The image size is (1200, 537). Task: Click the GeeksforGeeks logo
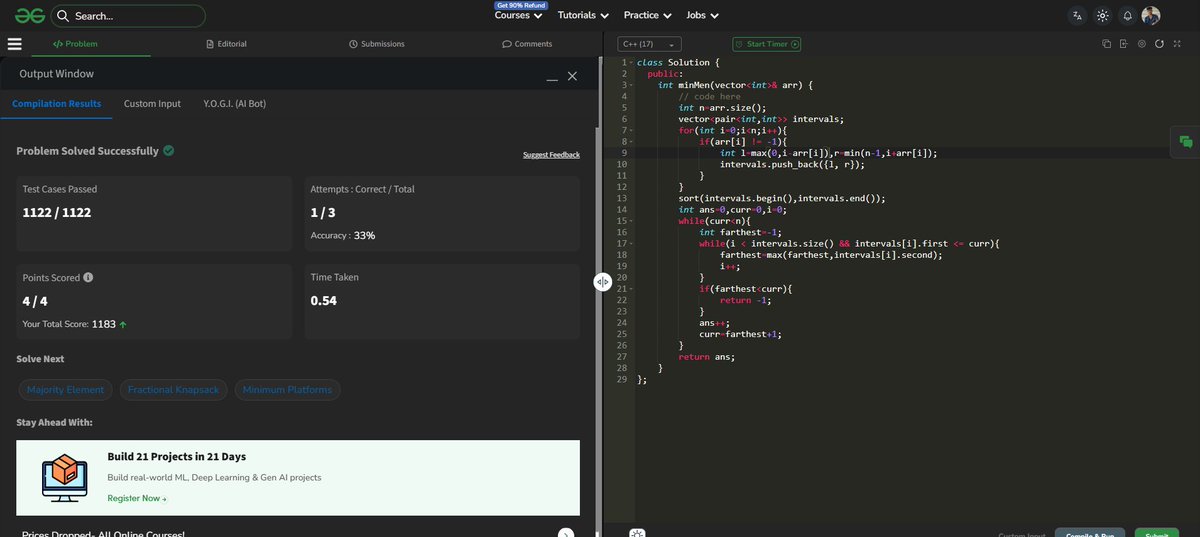pos(29,16)
